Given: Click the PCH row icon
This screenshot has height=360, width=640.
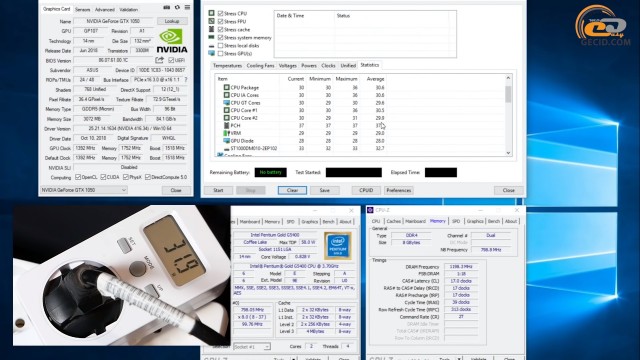Looking at the screenshot, I should pyautogui.click(x=227, y=125).
